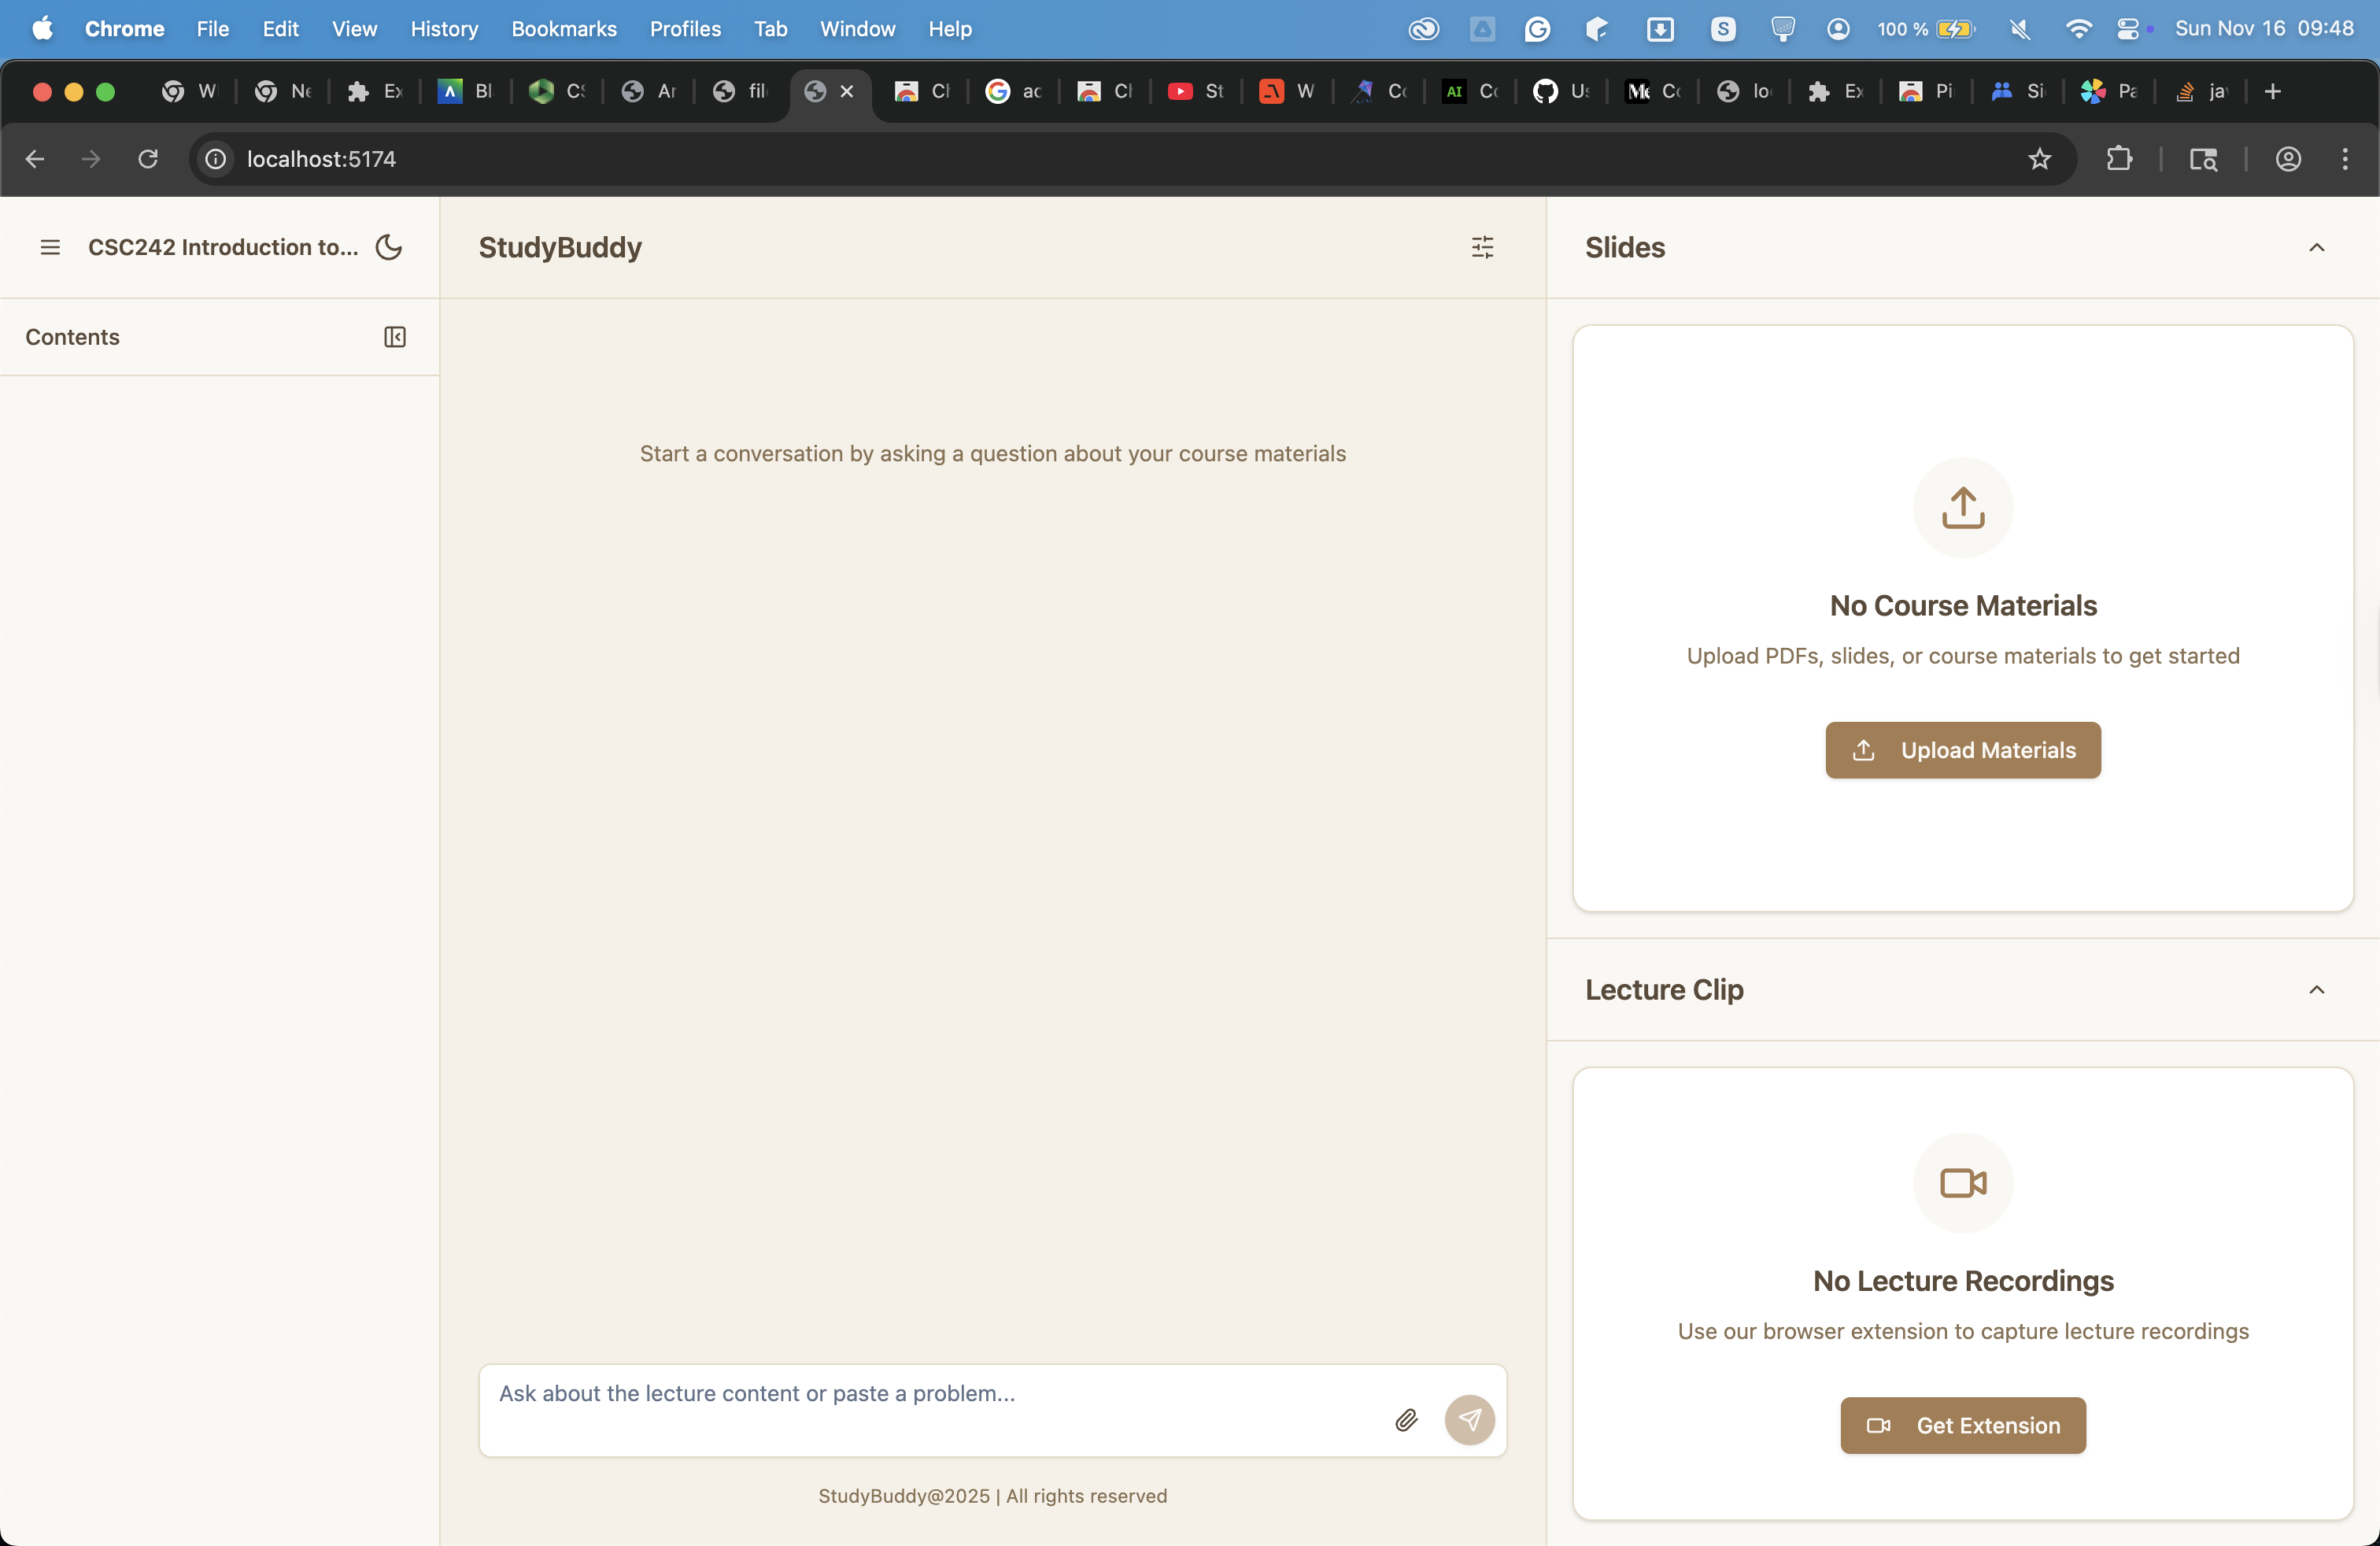Viewport: 2380px width, 1546px height.
Task: Open the History menu
Action: [444, 29]
